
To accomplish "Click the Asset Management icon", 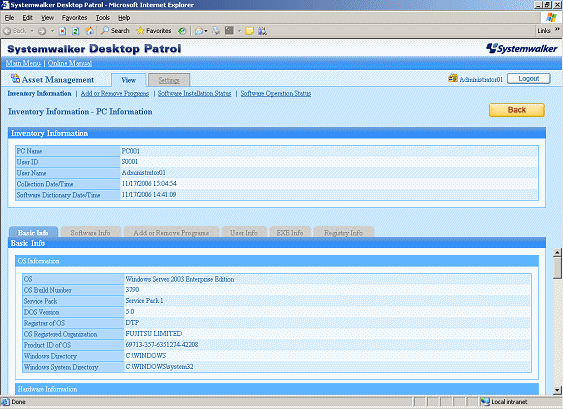I will (x=15, y=78).
